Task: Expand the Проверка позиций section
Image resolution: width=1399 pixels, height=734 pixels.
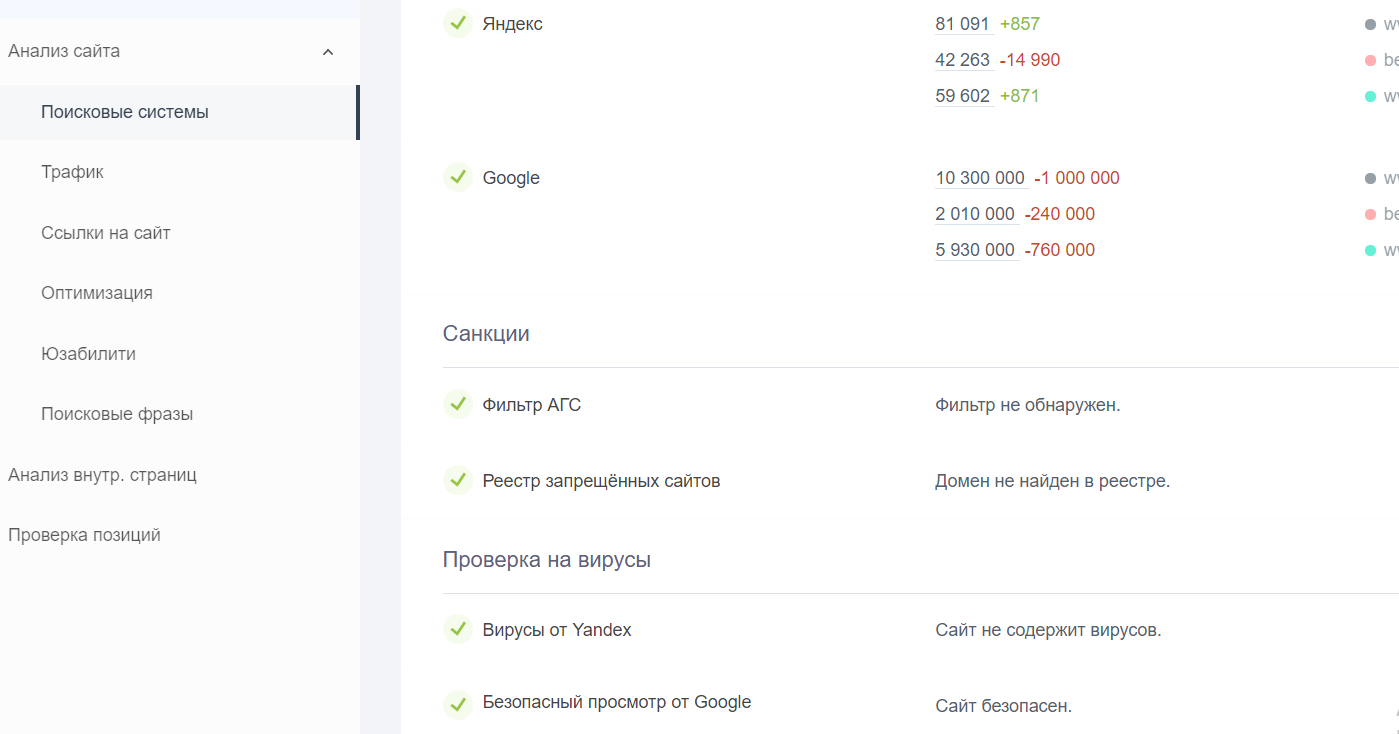Action: 83,534
